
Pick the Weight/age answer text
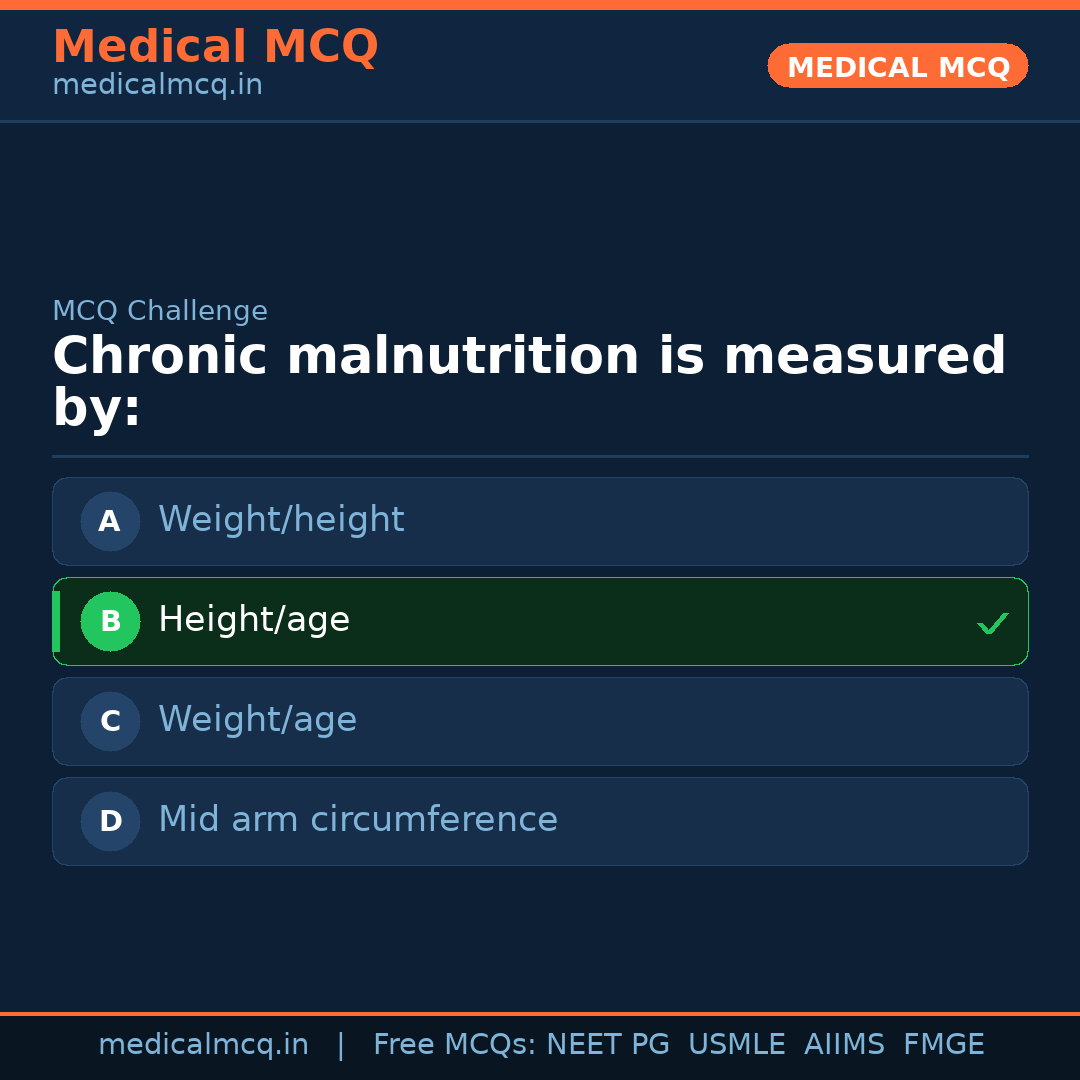[x=257, y=720]
